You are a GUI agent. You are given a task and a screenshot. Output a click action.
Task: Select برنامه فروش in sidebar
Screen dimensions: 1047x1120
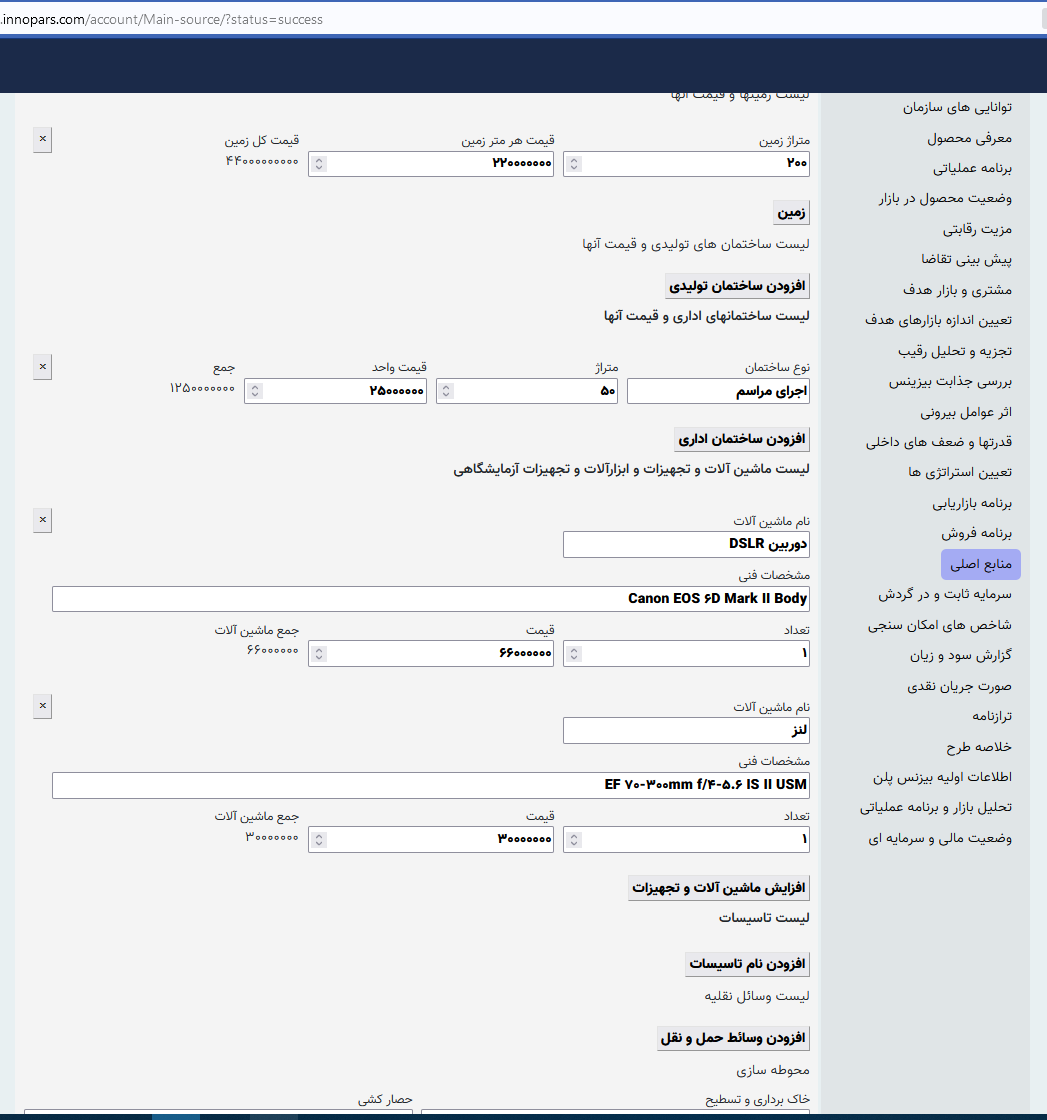(x=976, y=534)
